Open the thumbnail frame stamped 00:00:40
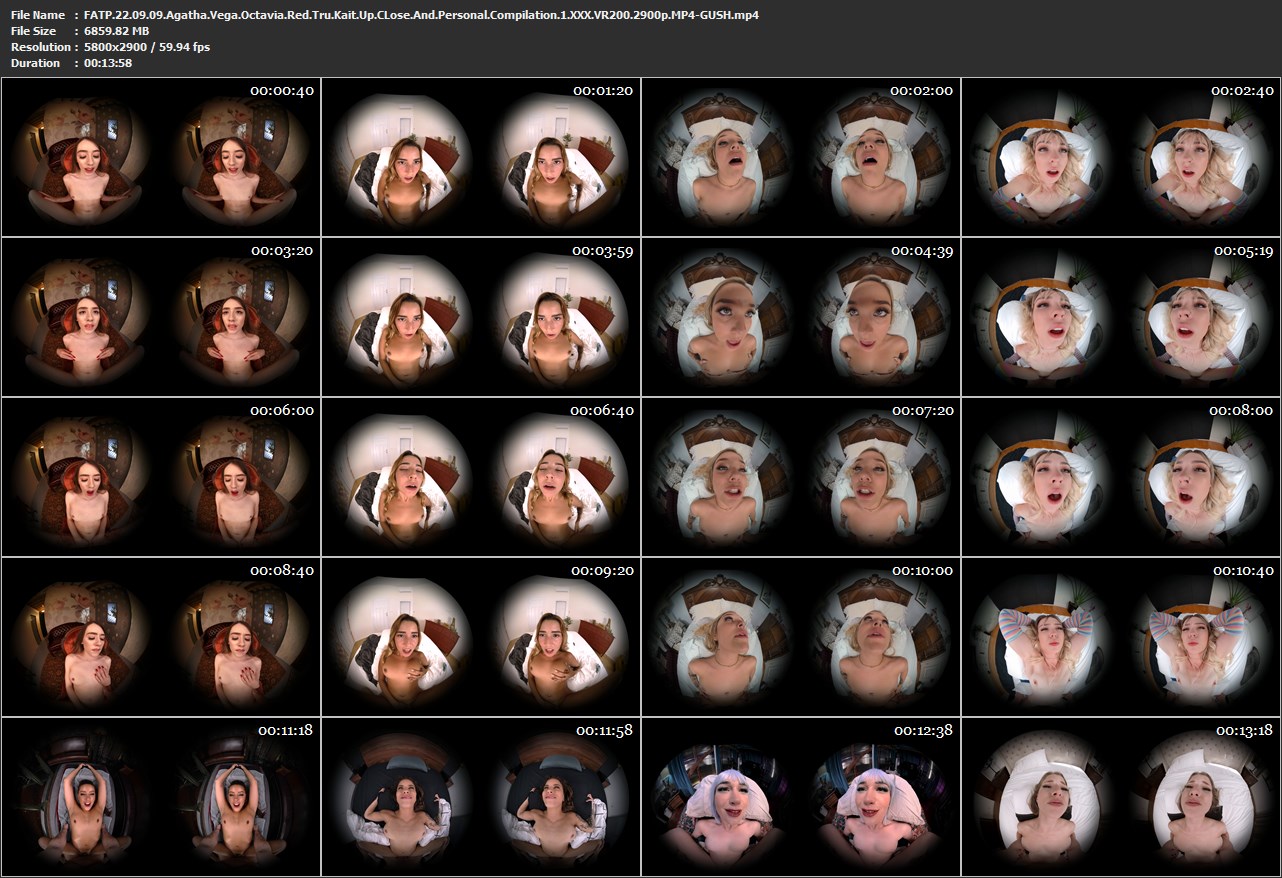1282x878 pixels. pos(160,157)
